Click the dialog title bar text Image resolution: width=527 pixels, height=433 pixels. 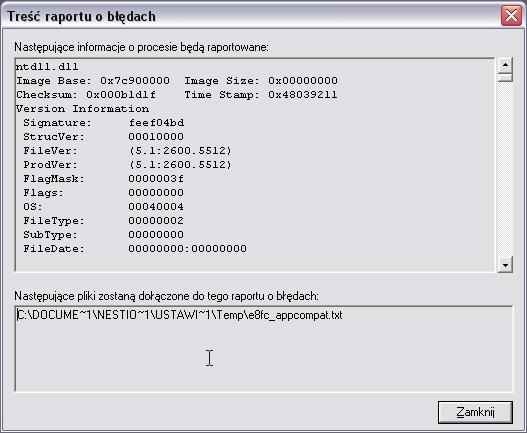pyautogui.click(x=81, y=16)
